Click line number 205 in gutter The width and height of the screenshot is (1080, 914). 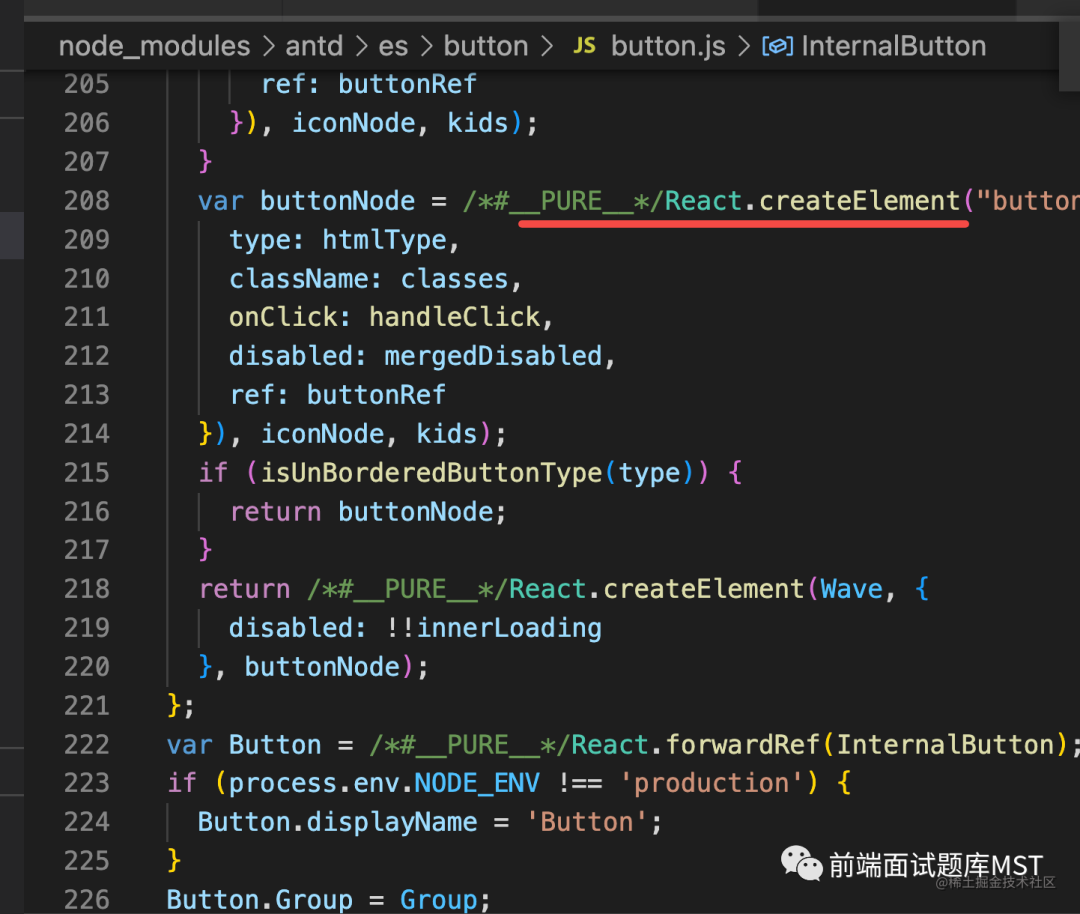[87, 84]
